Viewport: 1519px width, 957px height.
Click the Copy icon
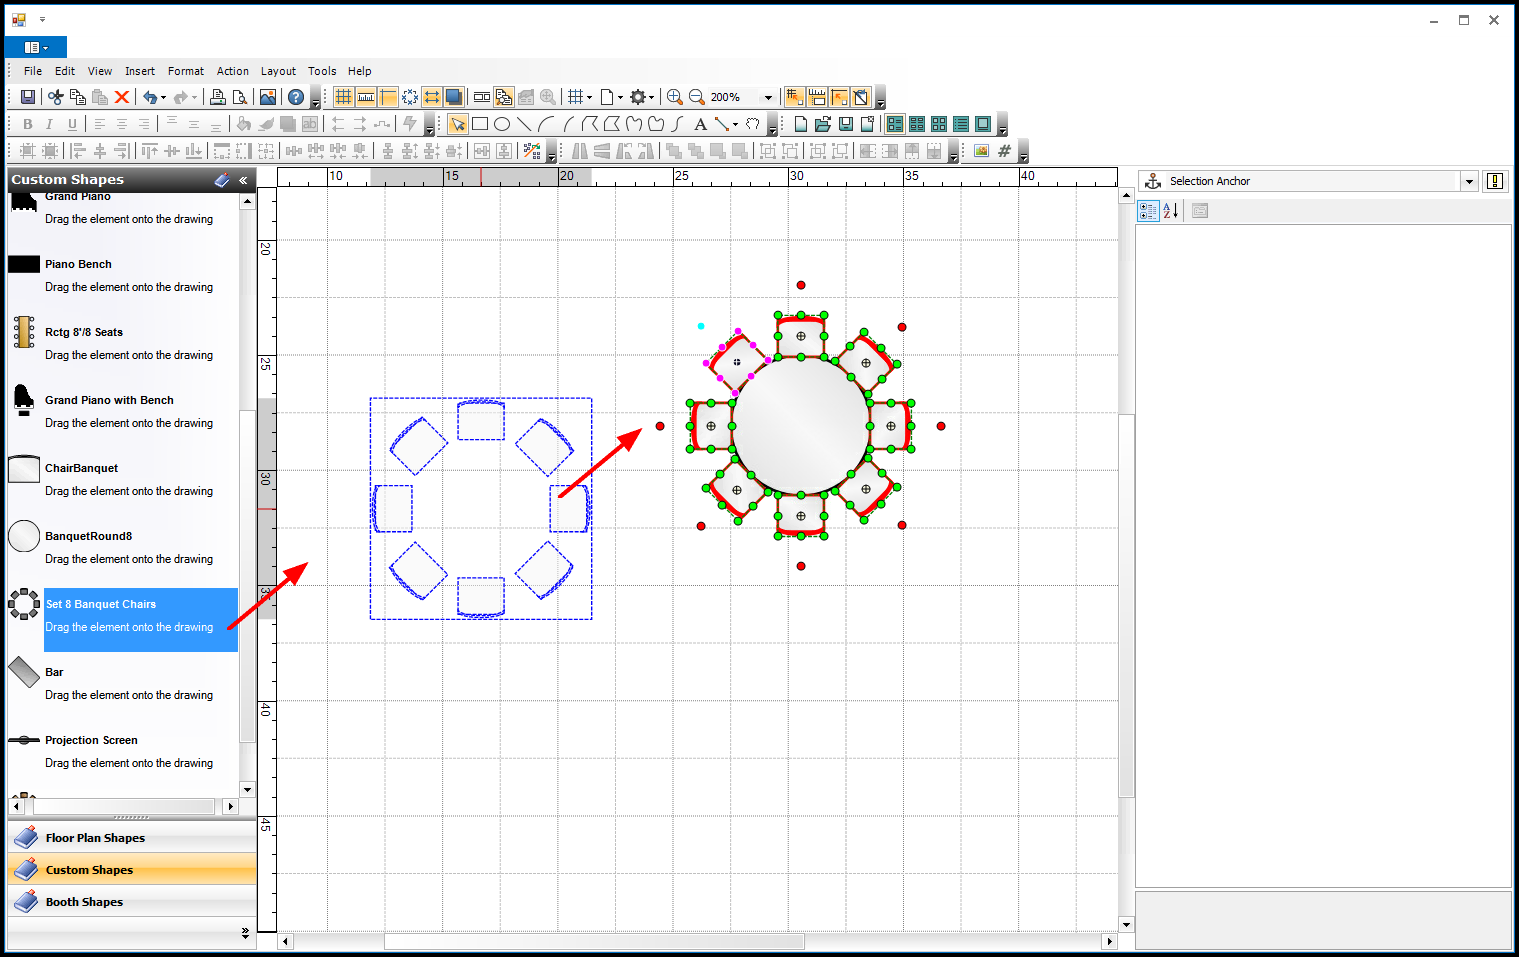pos(78,97)
